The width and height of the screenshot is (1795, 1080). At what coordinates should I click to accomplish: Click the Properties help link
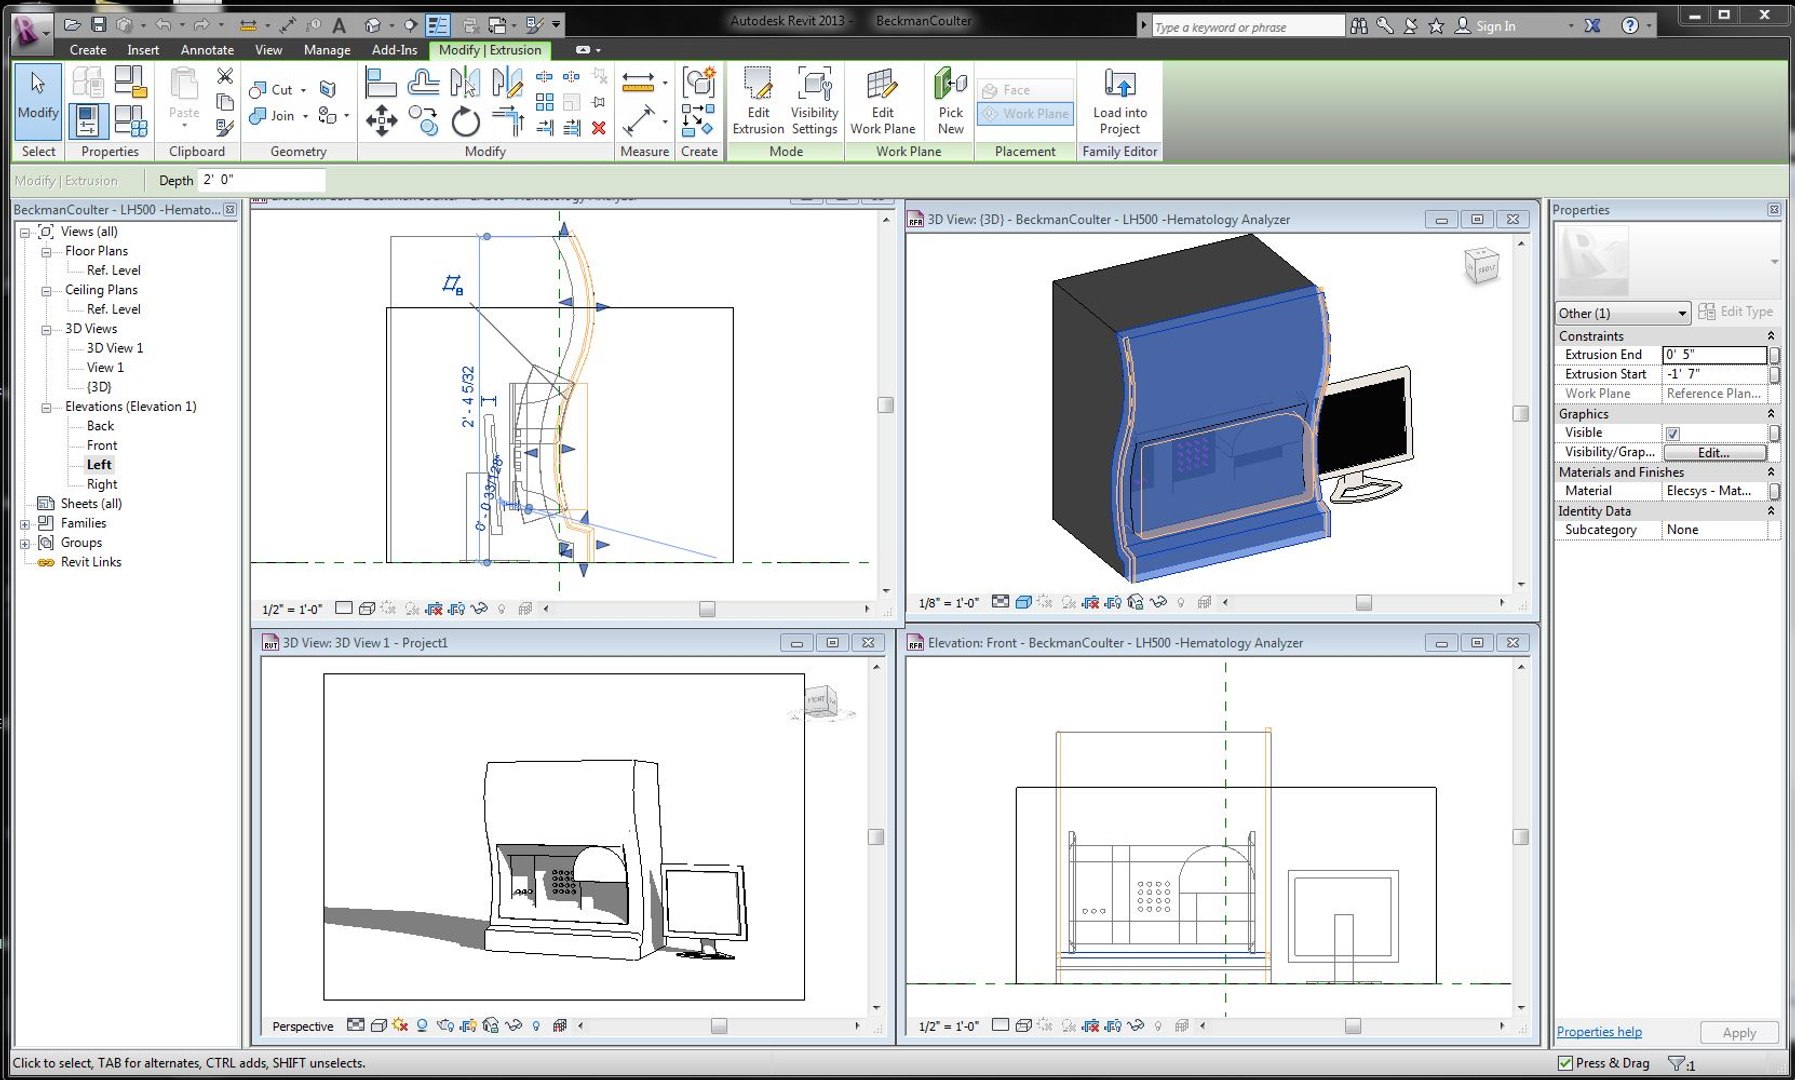click(x=1599, y=1032)
